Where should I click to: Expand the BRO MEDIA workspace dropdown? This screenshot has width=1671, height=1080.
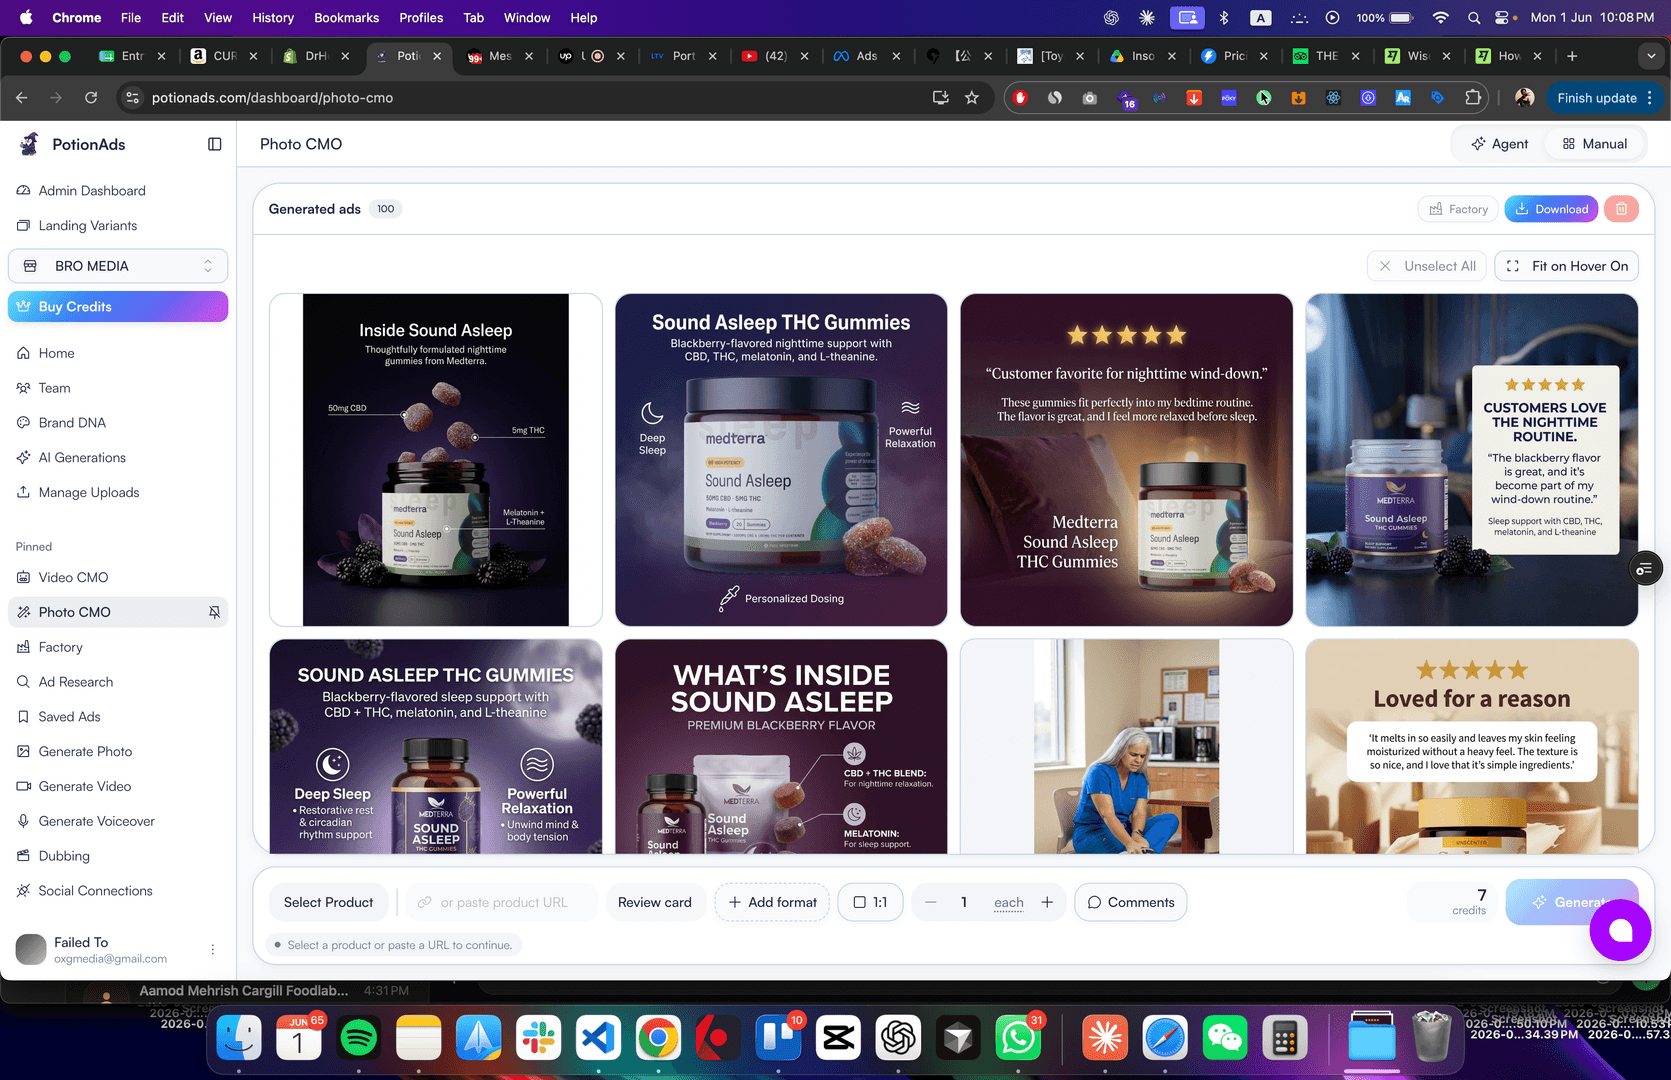pos(118,266)
